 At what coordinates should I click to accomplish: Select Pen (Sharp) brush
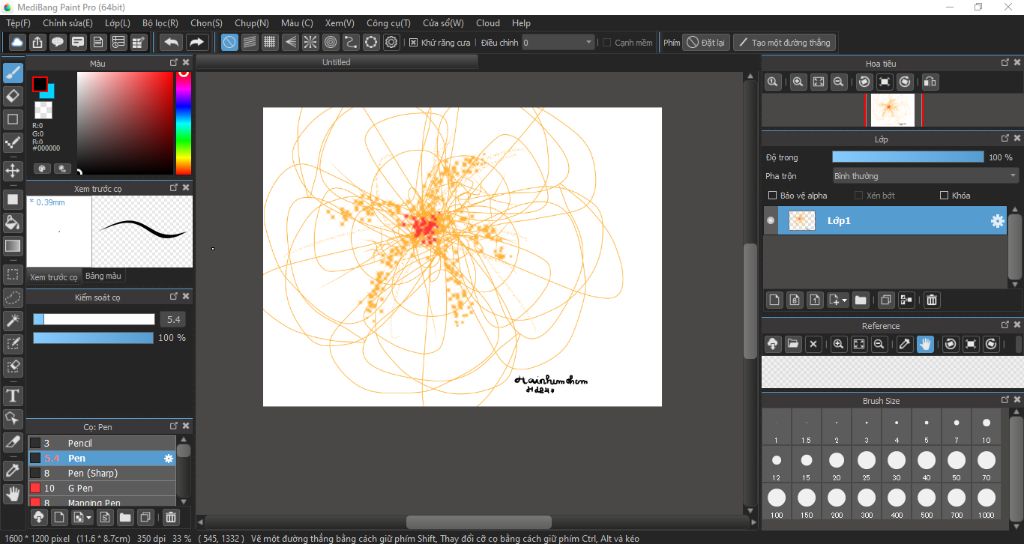tap(102, 473)
